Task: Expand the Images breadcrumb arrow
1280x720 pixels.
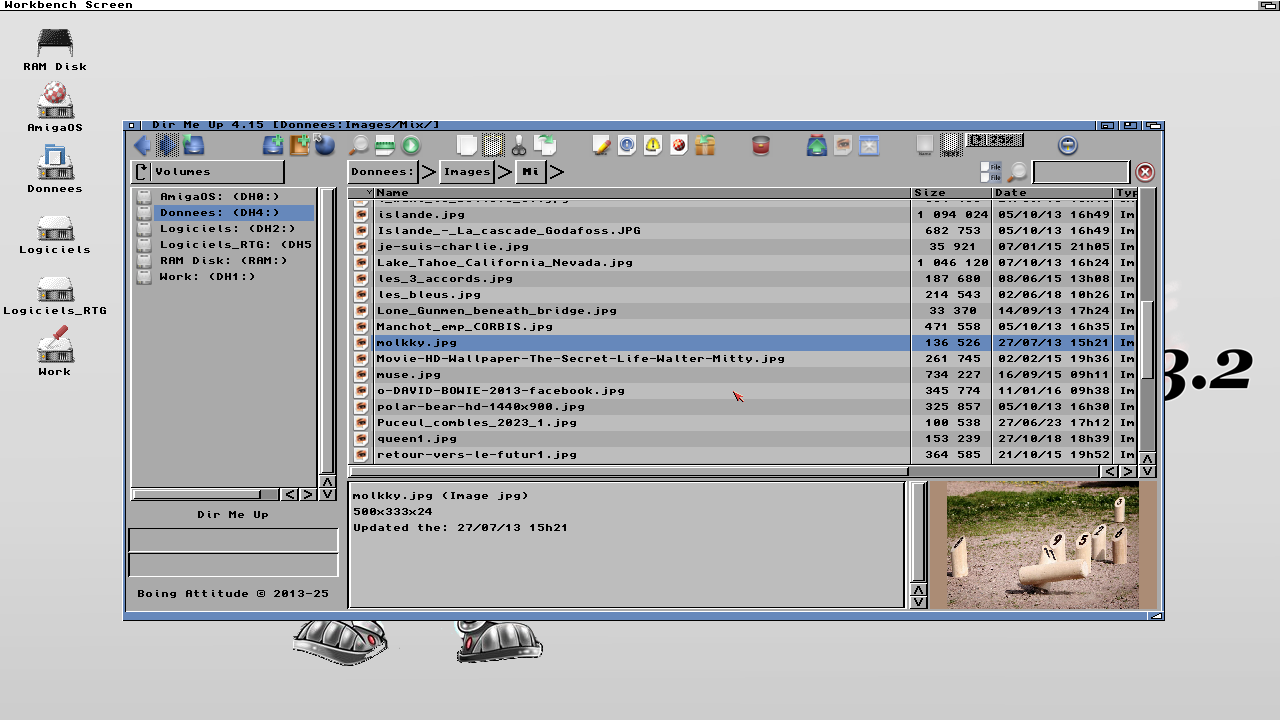Action: 504,171
